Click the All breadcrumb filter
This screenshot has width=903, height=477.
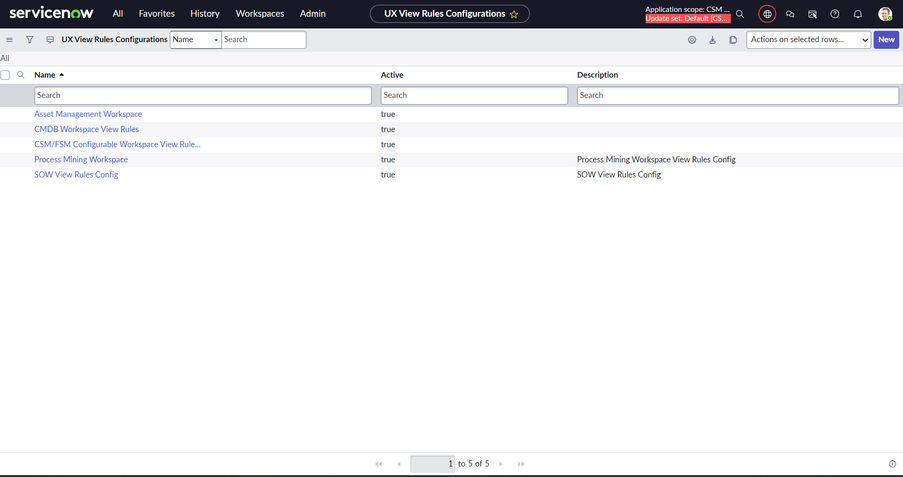(5, 58)
